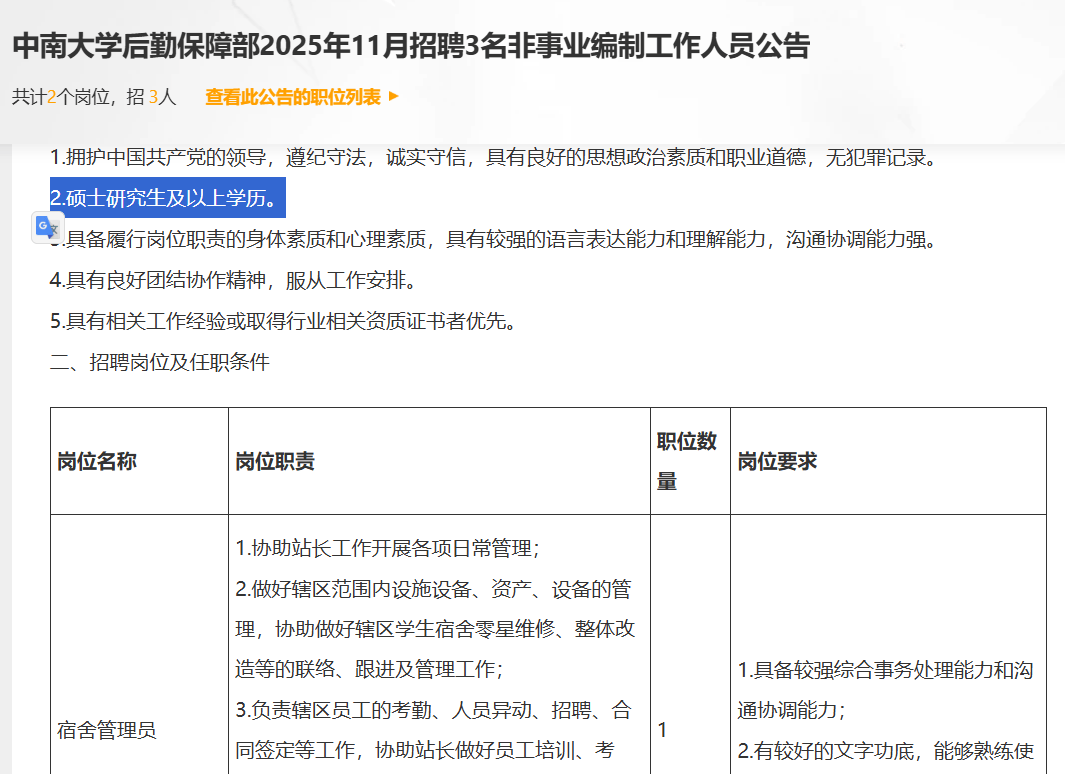Click the requirement 2.有较好的文字功底

click(886, 751)
